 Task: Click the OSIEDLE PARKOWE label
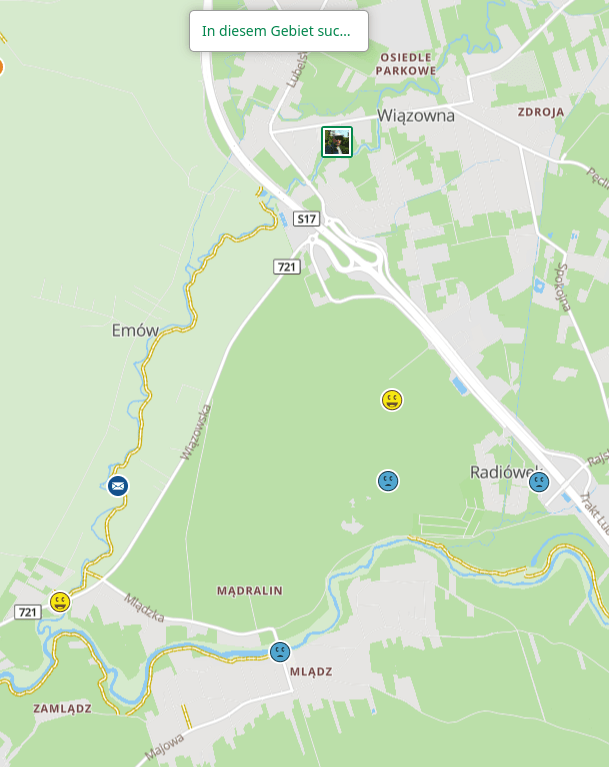point(406,64)
